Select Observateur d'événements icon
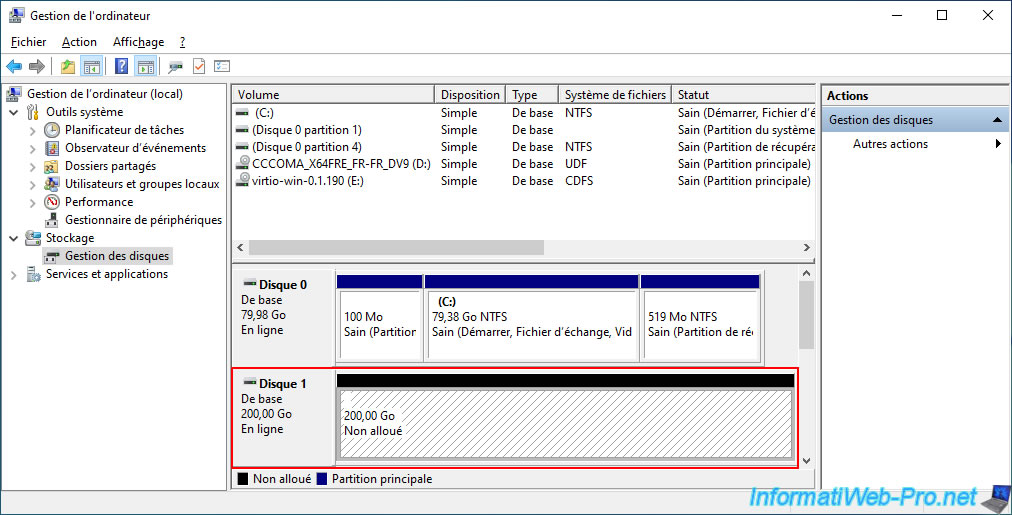This screenshot has height=515, width=1012. coord(52,148)
